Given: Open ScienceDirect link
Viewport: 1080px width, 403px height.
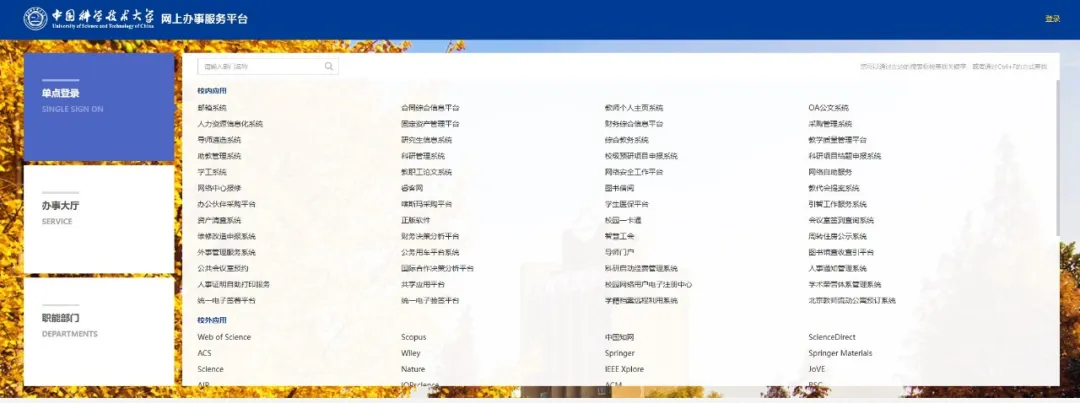Looking at the screenshot, I should click(x=832, y=338).
